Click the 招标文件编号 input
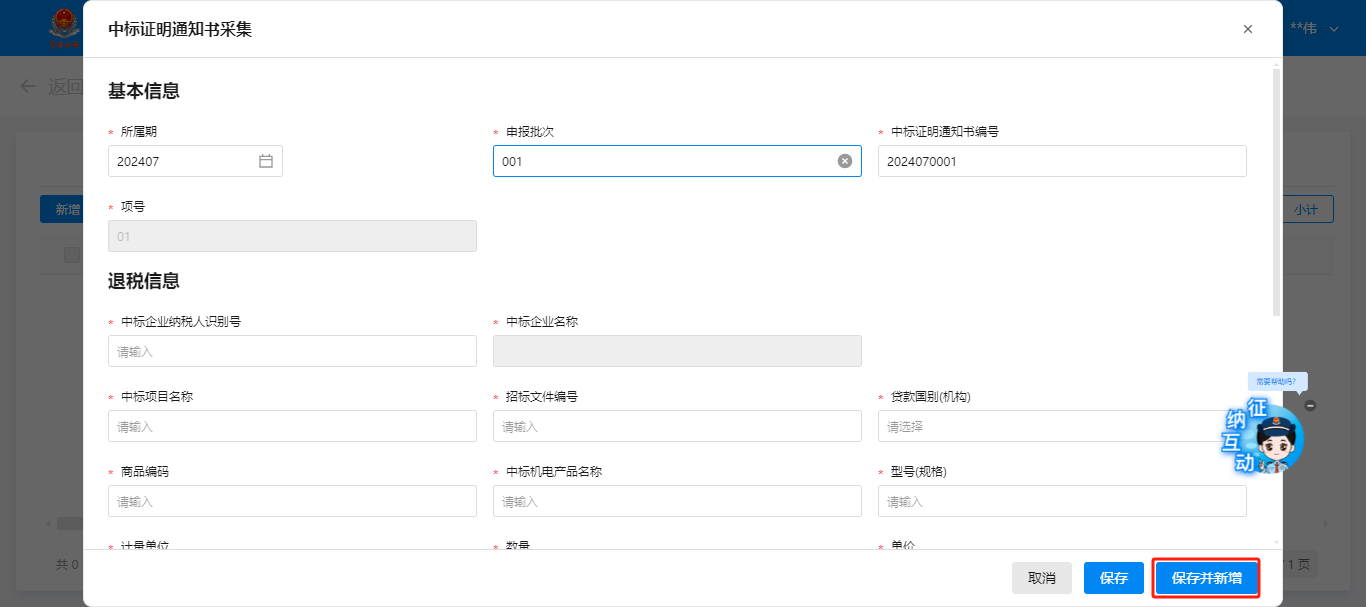 (x=677, y=426)
